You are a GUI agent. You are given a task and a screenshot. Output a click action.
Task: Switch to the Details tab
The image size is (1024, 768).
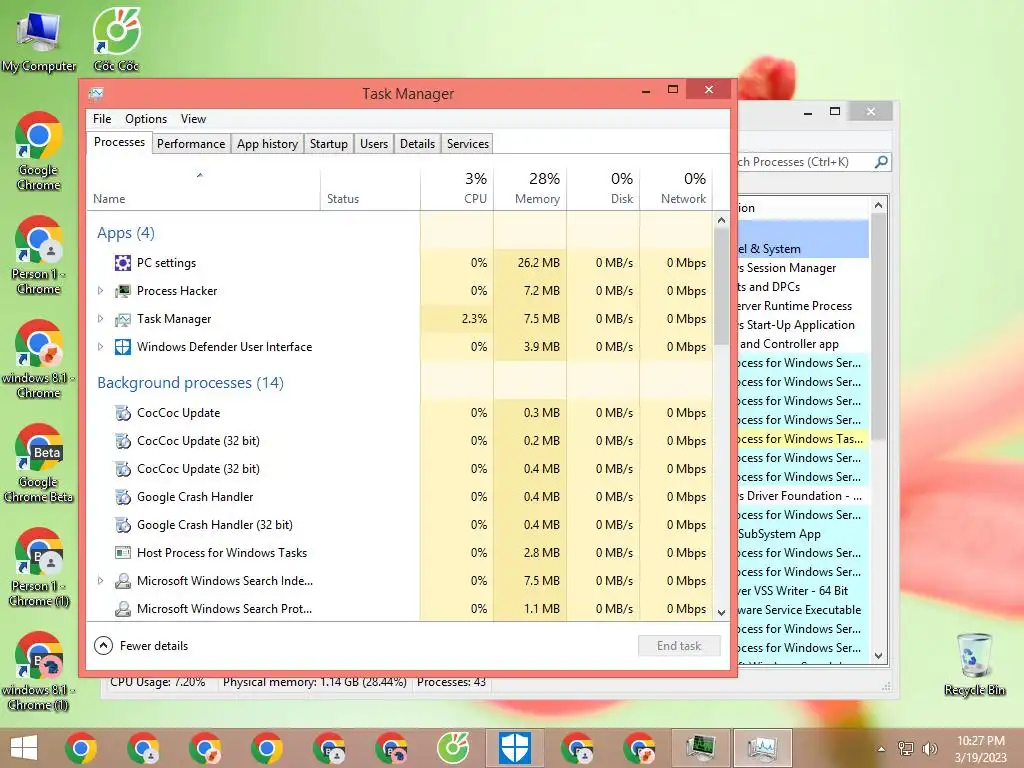click(417, 144)
